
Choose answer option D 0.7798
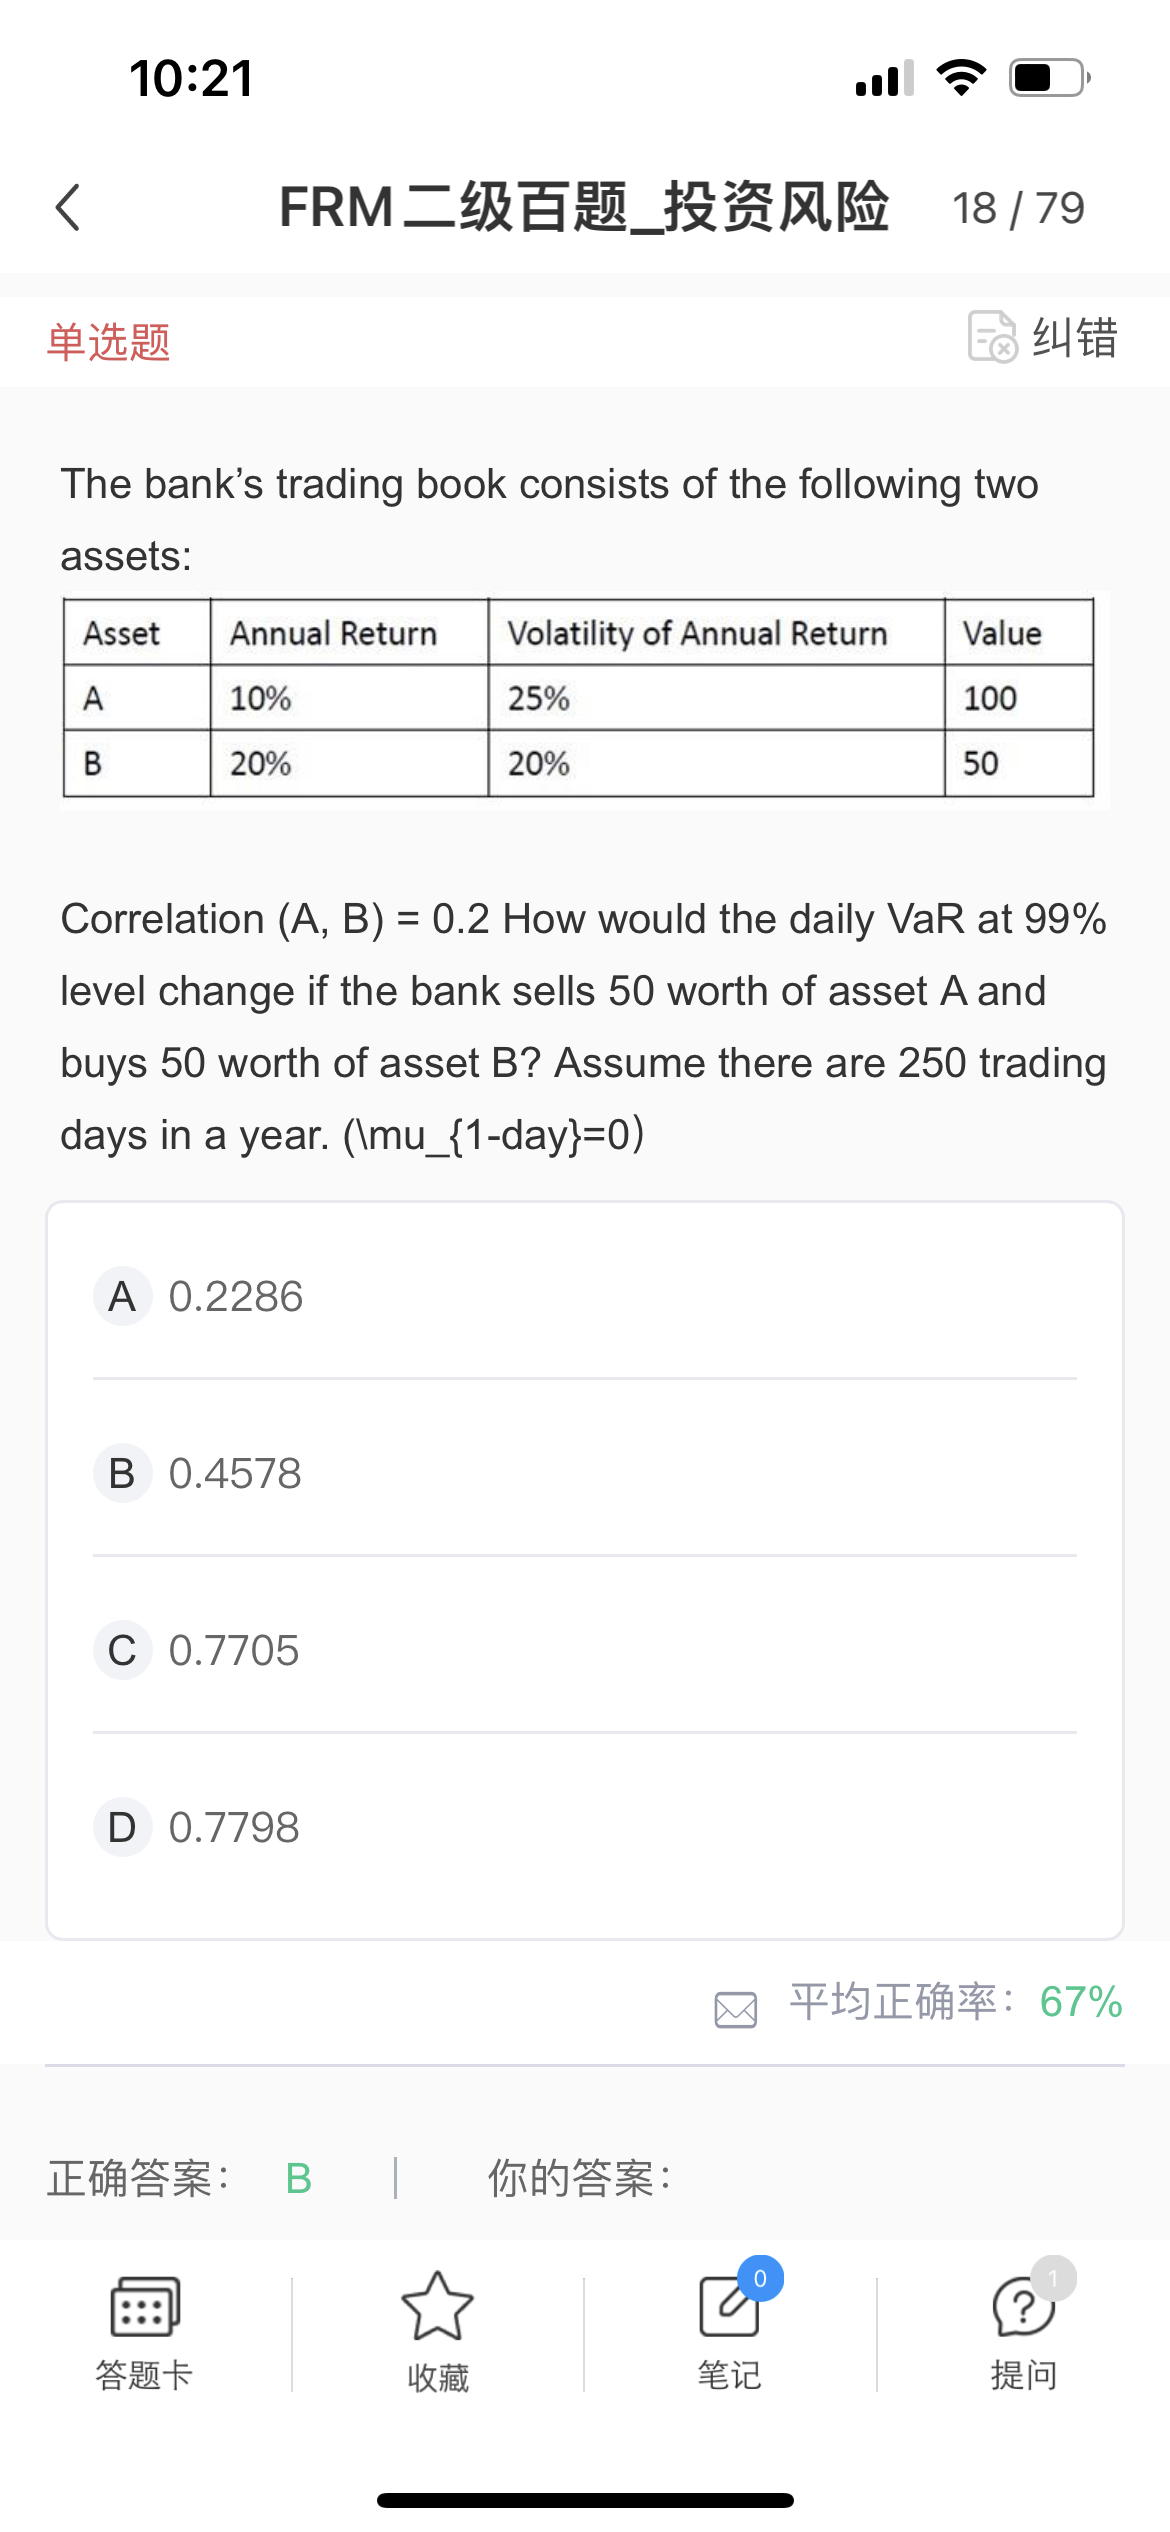(x=235, y=1828)
